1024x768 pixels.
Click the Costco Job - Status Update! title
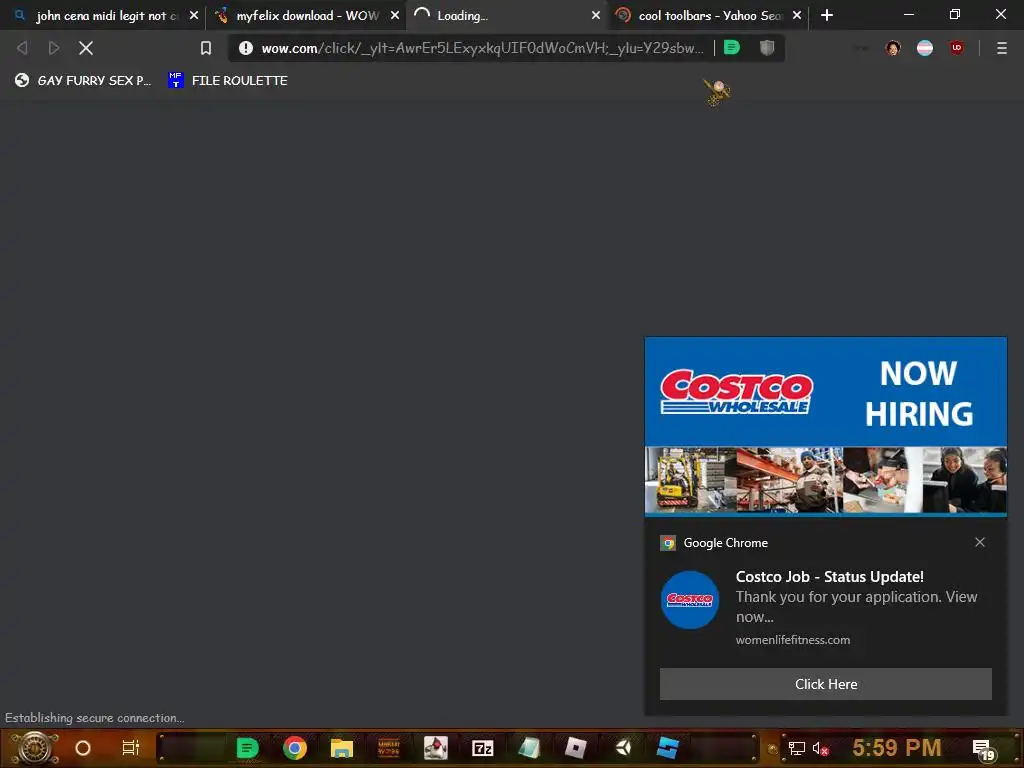click(829, 577)
